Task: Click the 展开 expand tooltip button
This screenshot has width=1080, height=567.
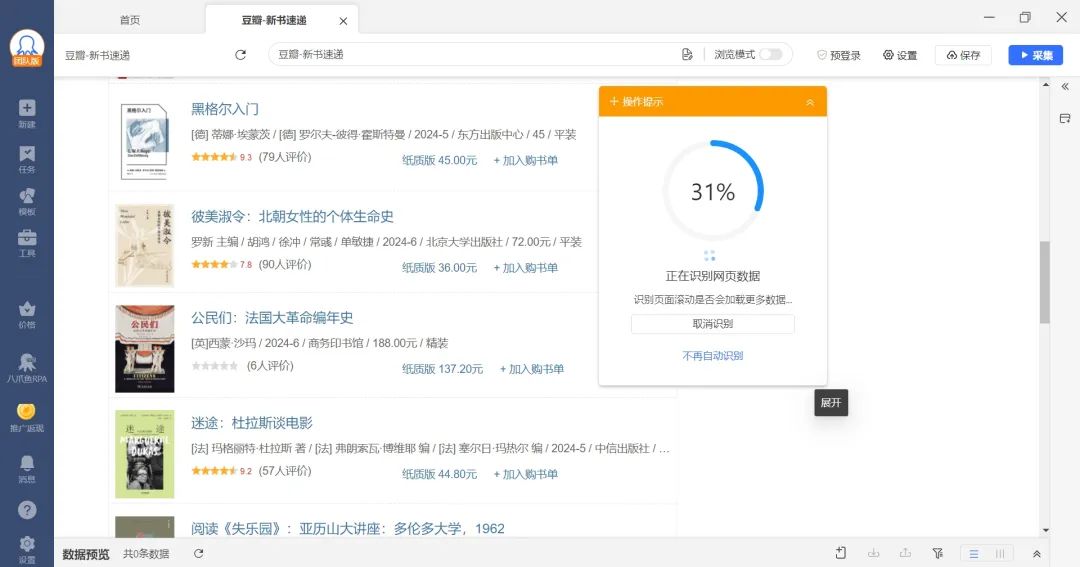Action: click(831, 402)
